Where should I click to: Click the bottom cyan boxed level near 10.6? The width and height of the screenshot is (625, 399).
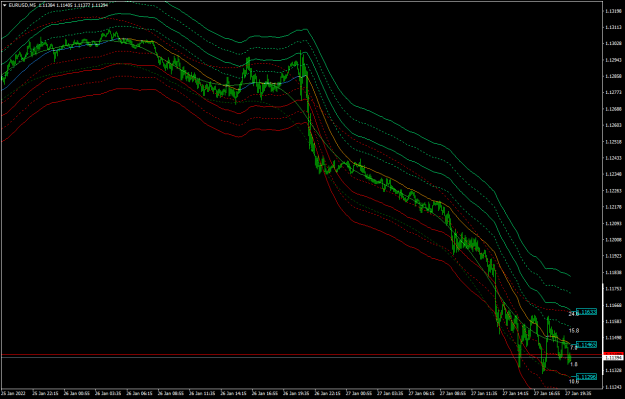[x=587, y=377]
